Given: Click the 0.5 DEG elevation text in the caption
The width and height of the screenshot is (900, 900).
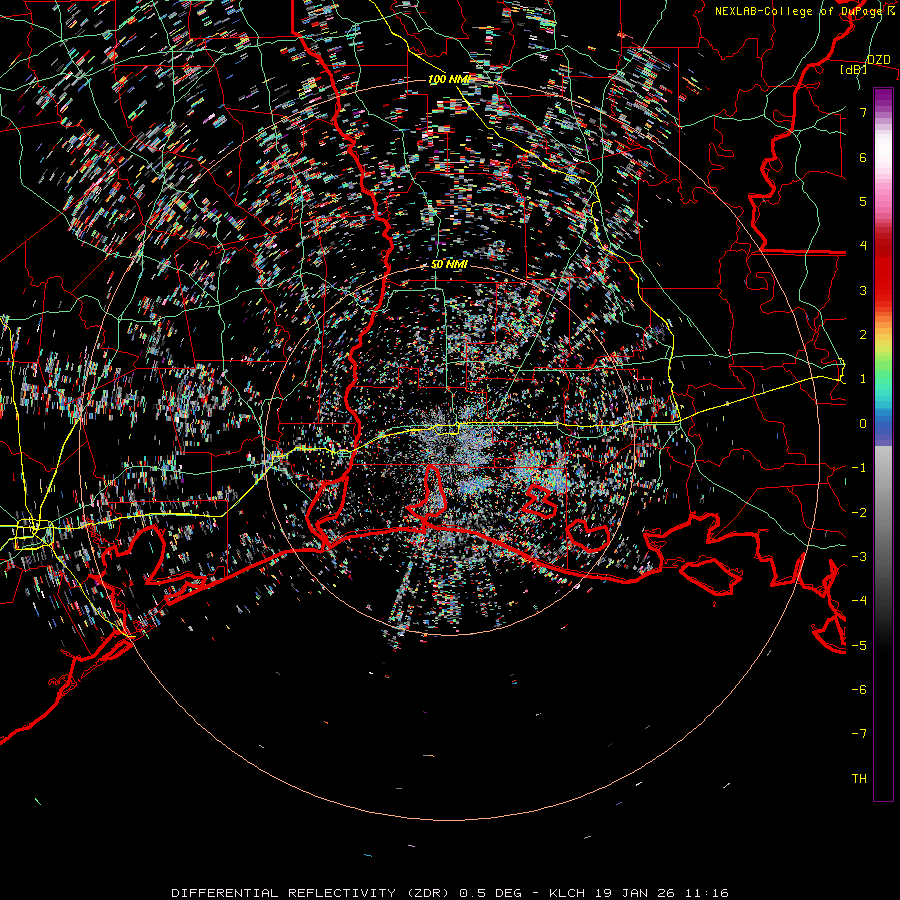Looking at the screenshot, I should click(490, 893).
